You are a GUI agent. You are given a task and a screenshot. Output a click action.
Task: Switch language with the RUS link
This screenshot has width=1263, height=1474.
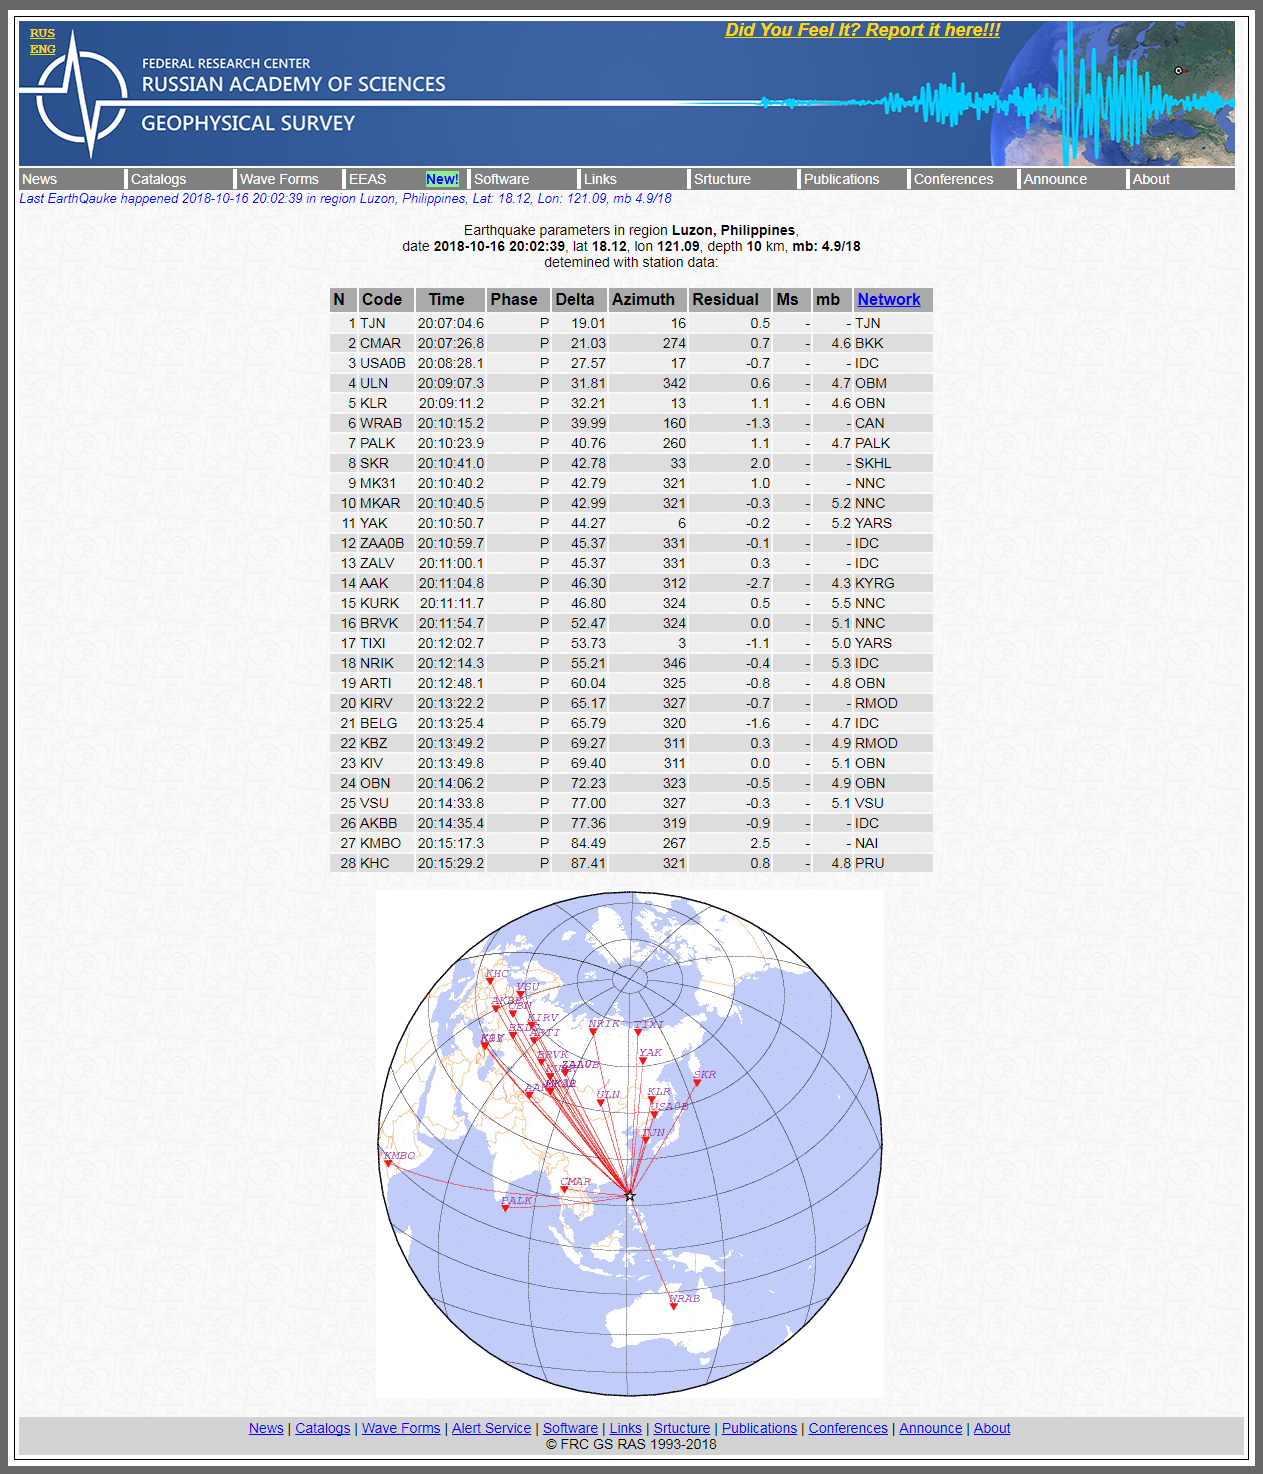tap(42, 33)
